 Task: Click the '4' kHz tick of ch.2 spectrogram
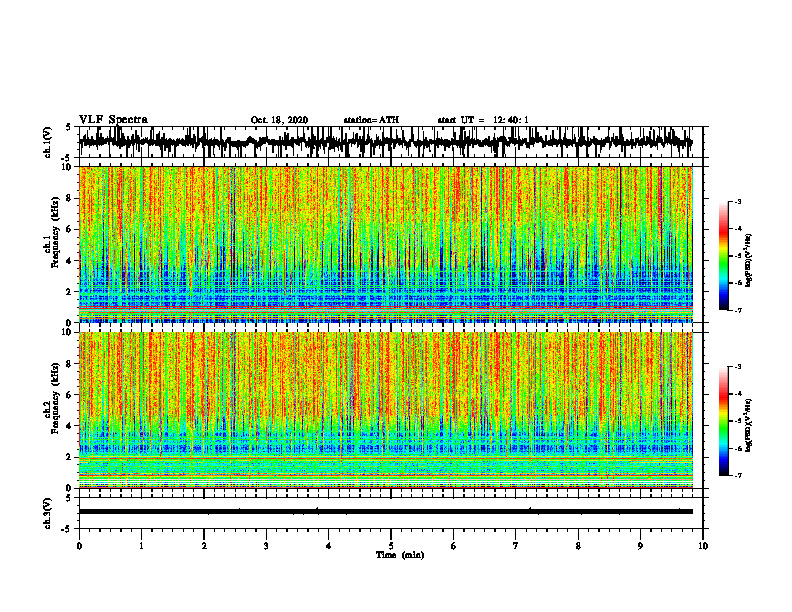(x=70, y=426)
